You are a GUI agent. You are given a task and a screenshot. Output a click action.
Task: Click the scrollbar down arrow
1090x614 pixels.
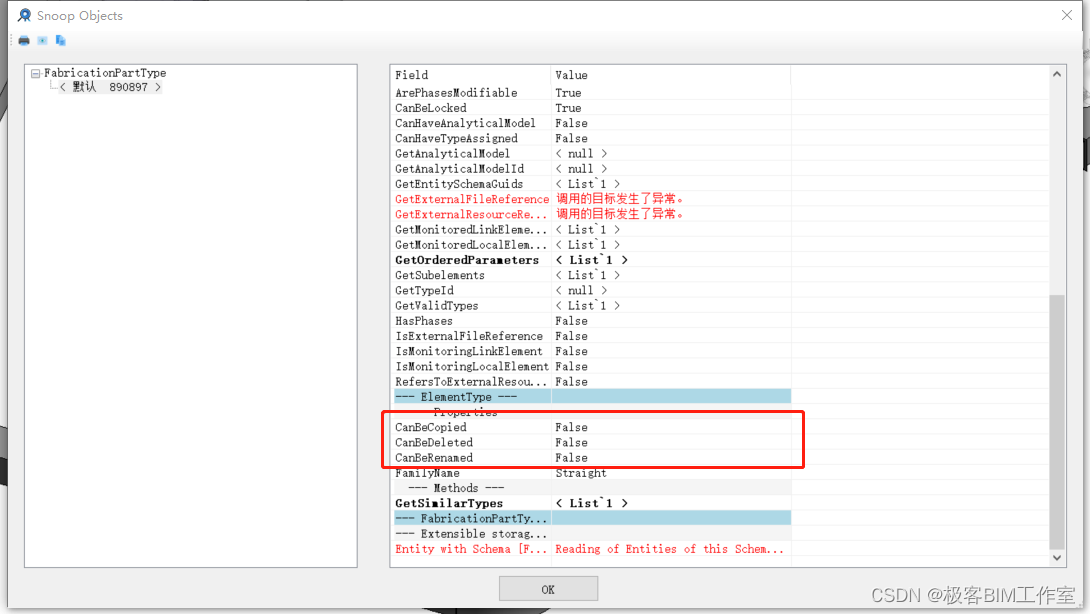(x=1055, y=557)
